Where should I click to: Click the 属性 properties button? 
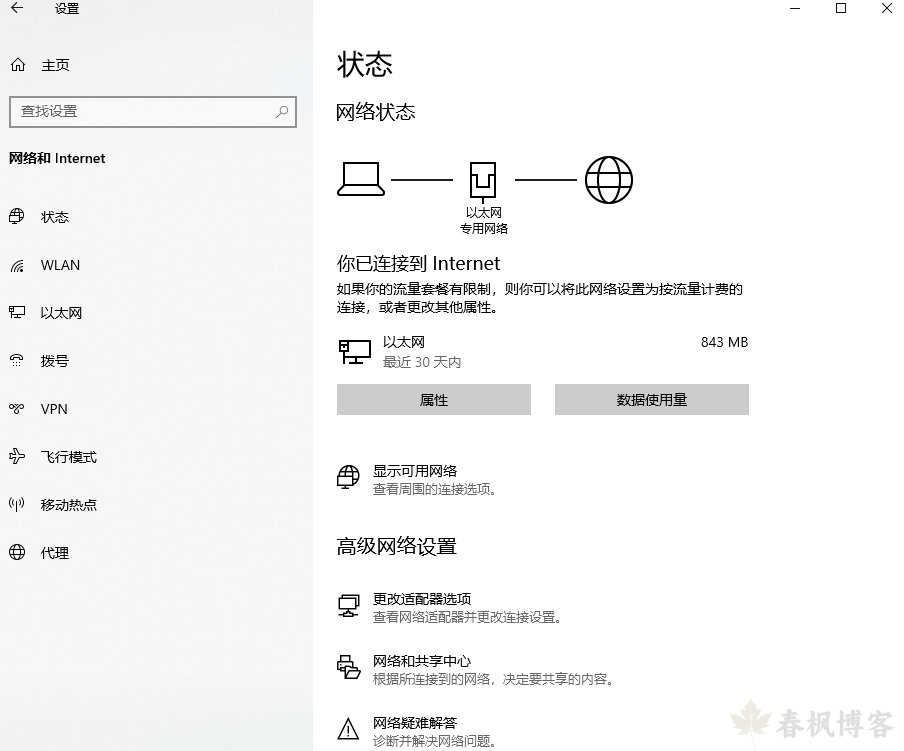[434, 399]
